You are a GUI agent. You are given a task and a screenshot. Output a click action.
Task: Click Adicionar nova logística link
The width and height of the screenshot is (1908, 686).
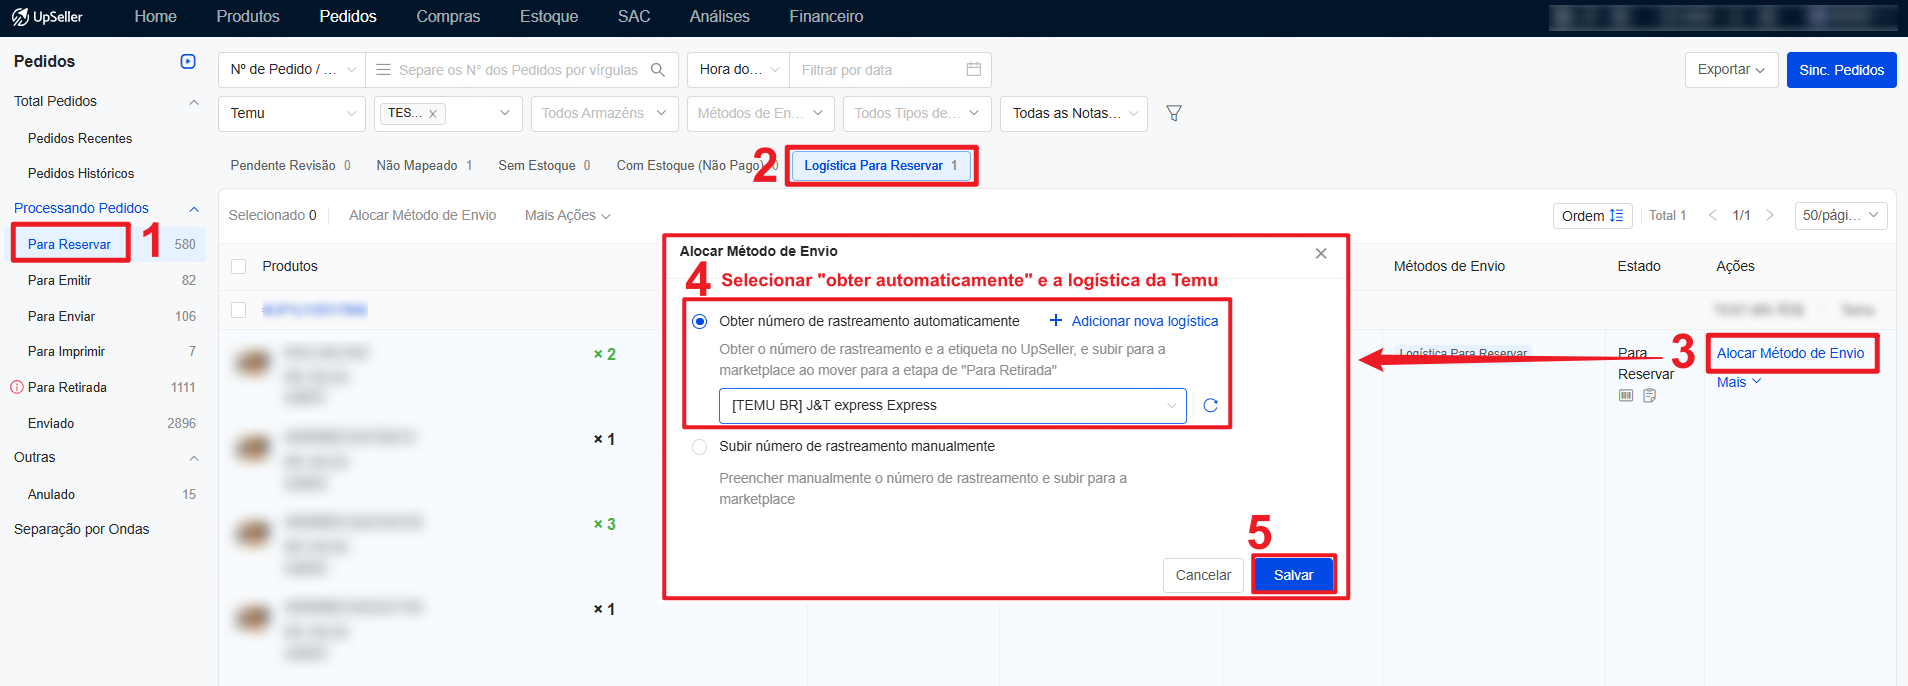[1144, 321]
